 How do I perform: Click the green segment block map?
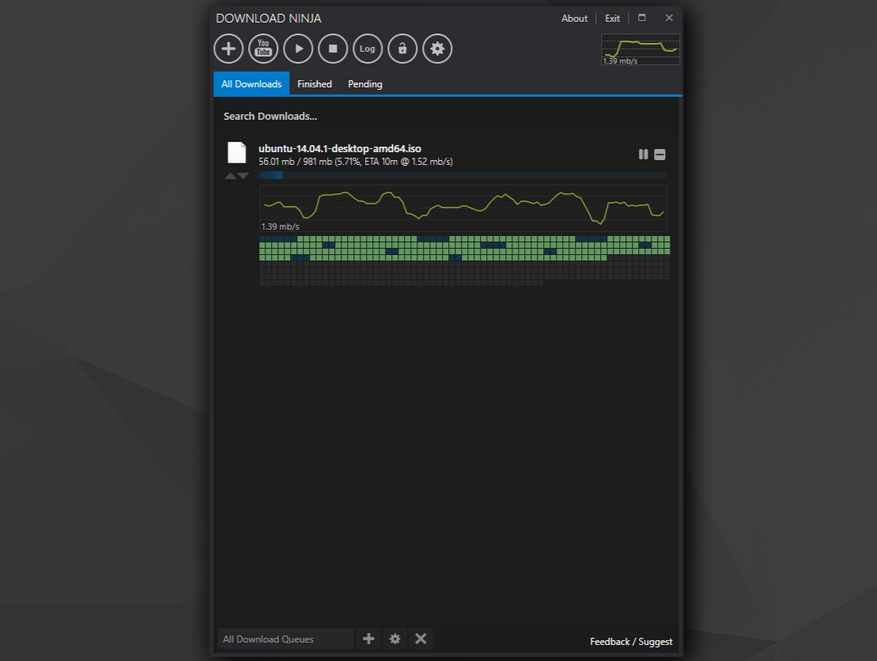pyautogui.click(x=464, y=261)
